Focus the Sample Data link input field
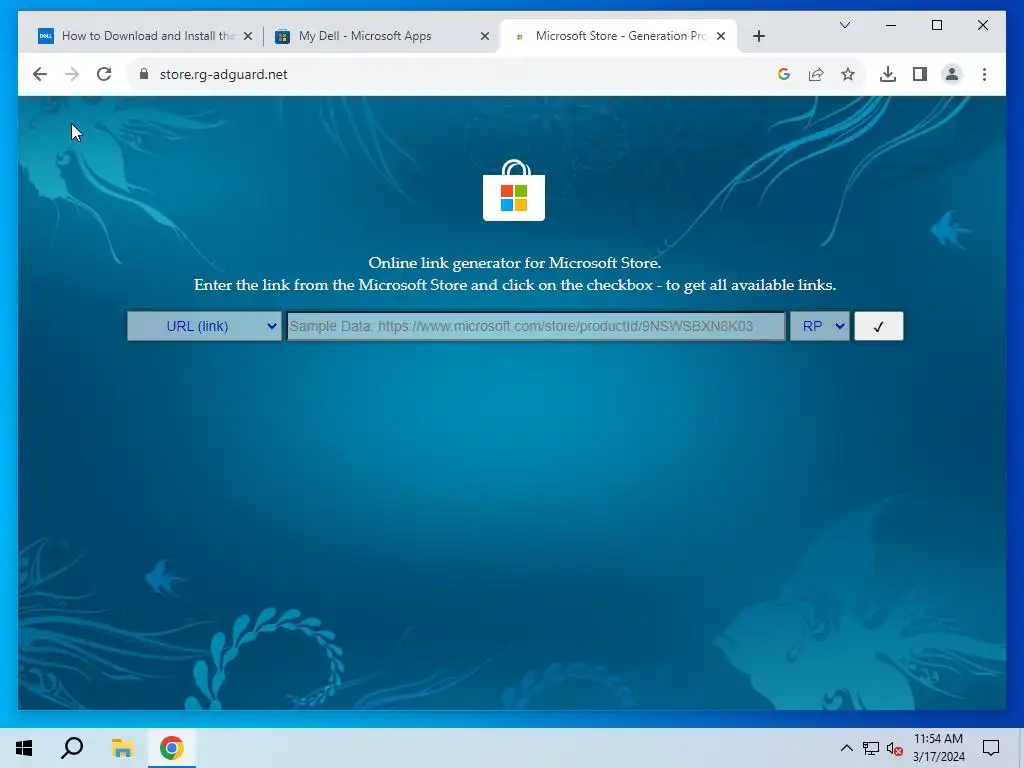Image resolution: width=1024 pixels, height=768 pixels. pos(536,326)
